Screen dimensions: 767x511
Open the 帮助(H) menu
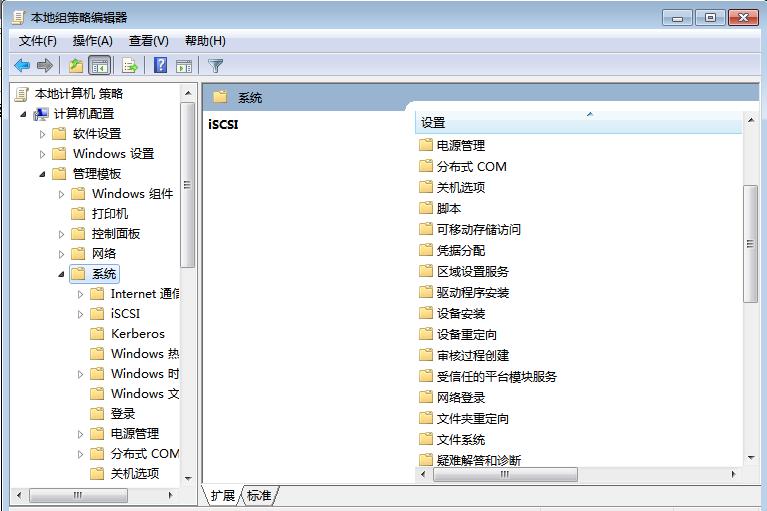[x=205, y=41]
